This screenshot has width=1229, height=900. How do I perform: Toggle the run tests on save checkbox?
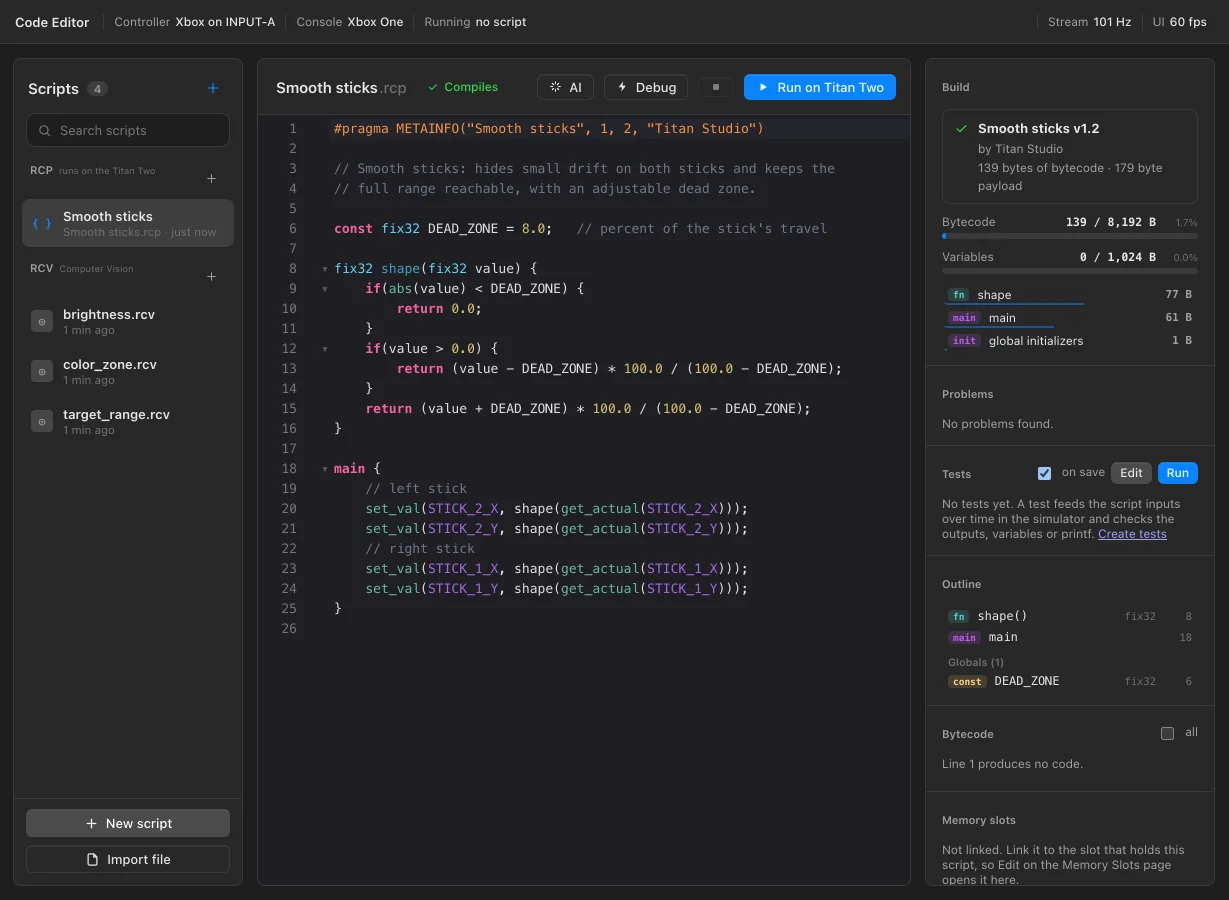click(x=1045, y=473)
